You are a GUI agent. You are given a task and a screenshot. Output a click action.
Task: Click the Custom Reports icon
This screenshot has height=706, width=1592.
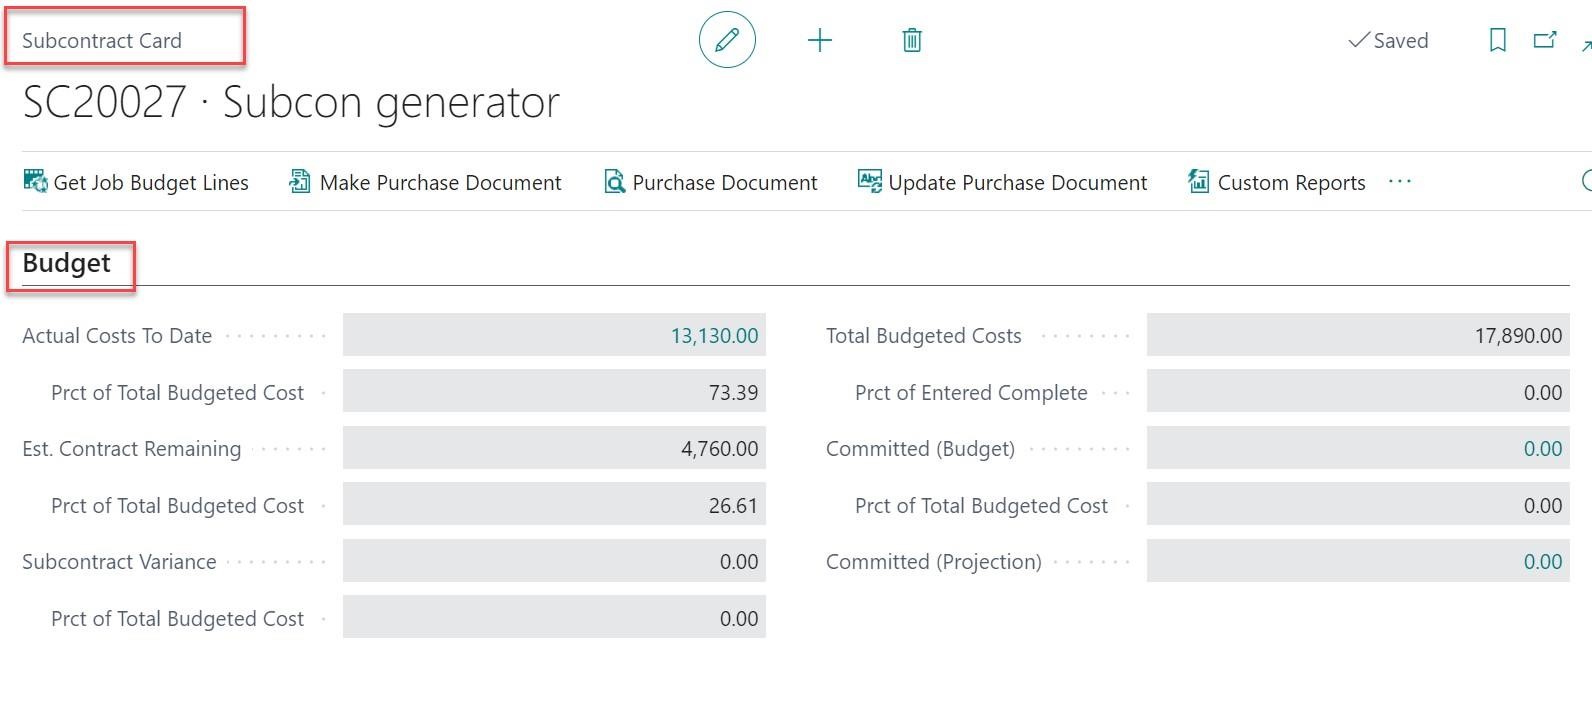1198,182
